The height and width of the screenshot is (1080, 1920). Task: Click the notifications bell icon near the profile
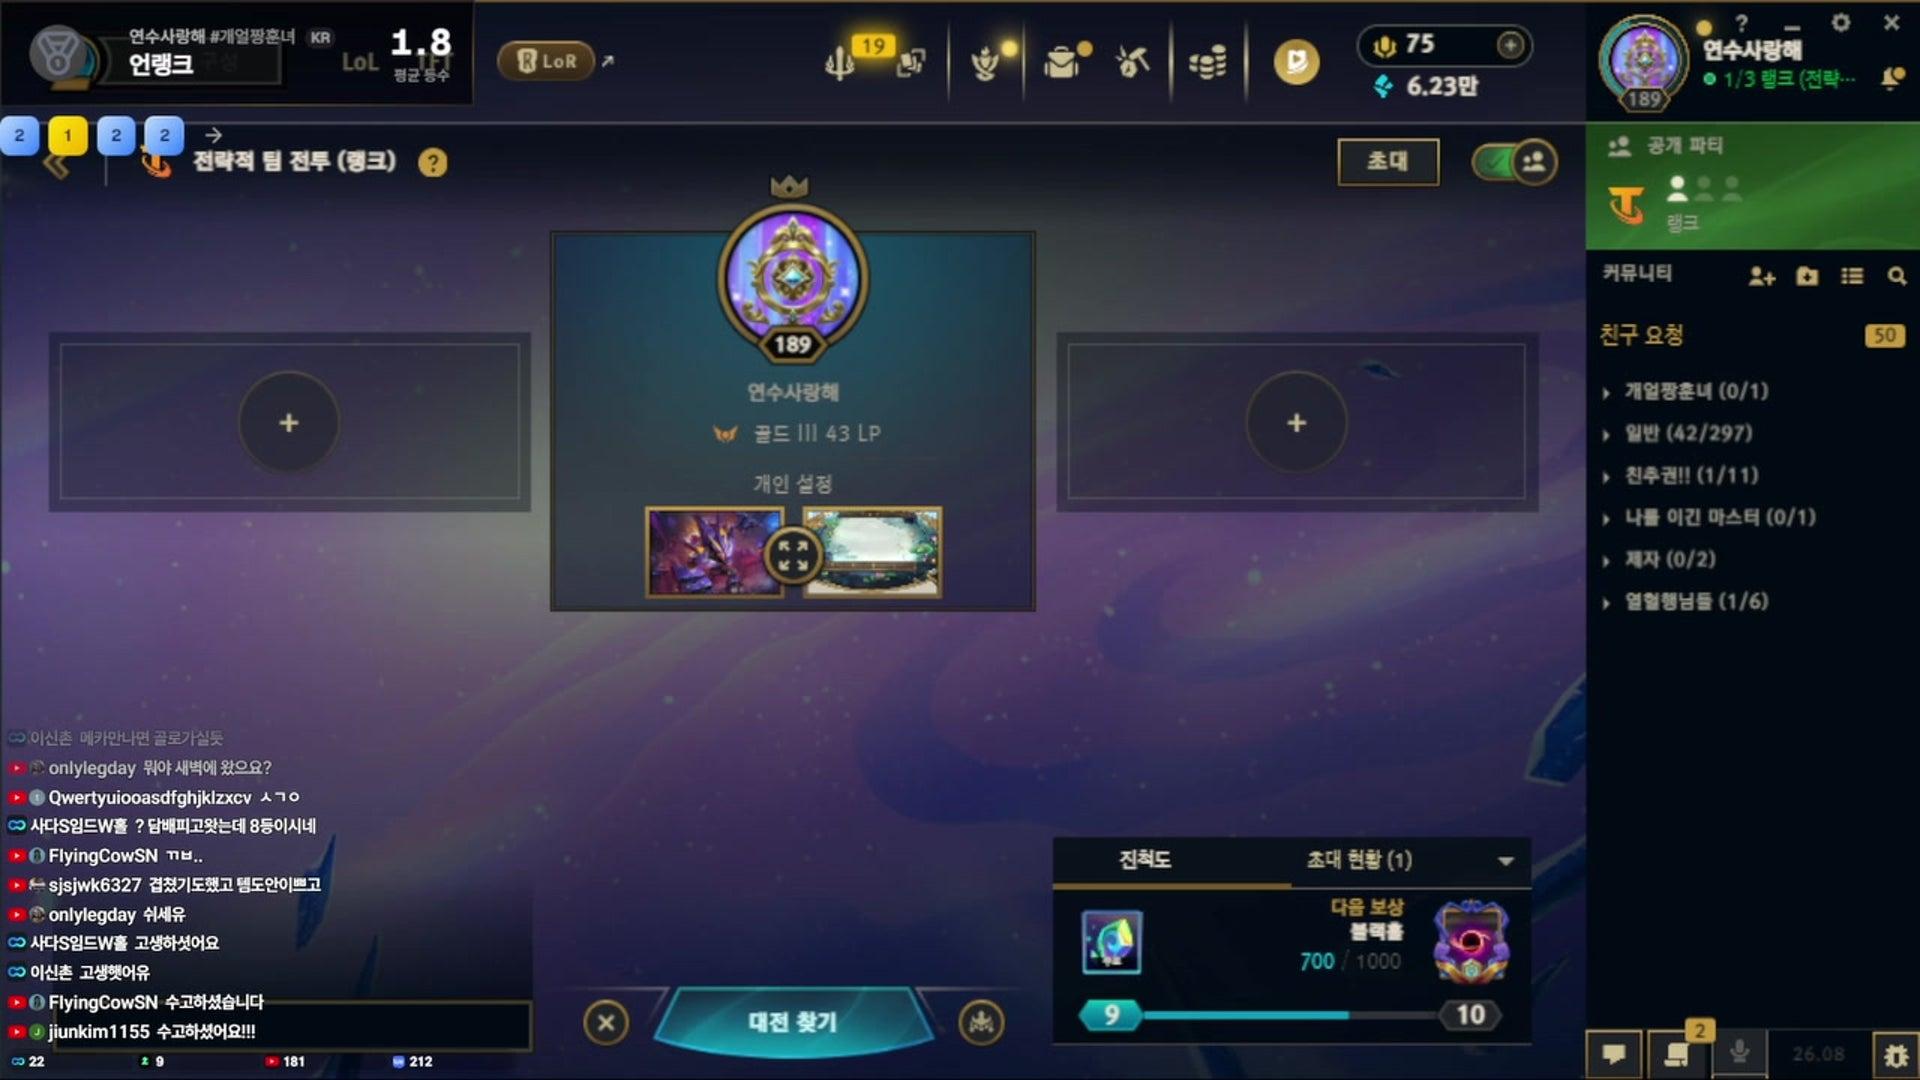(x=1892, y=78)
